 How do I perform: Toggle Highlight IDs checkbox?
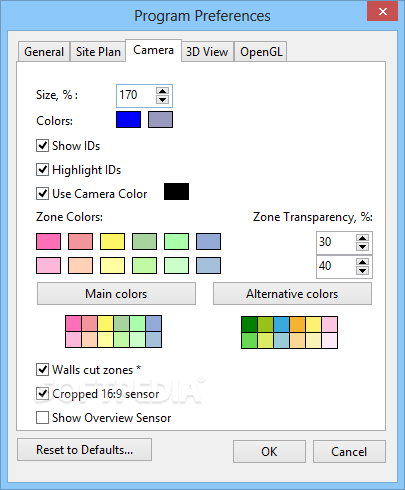coord(42,170)
